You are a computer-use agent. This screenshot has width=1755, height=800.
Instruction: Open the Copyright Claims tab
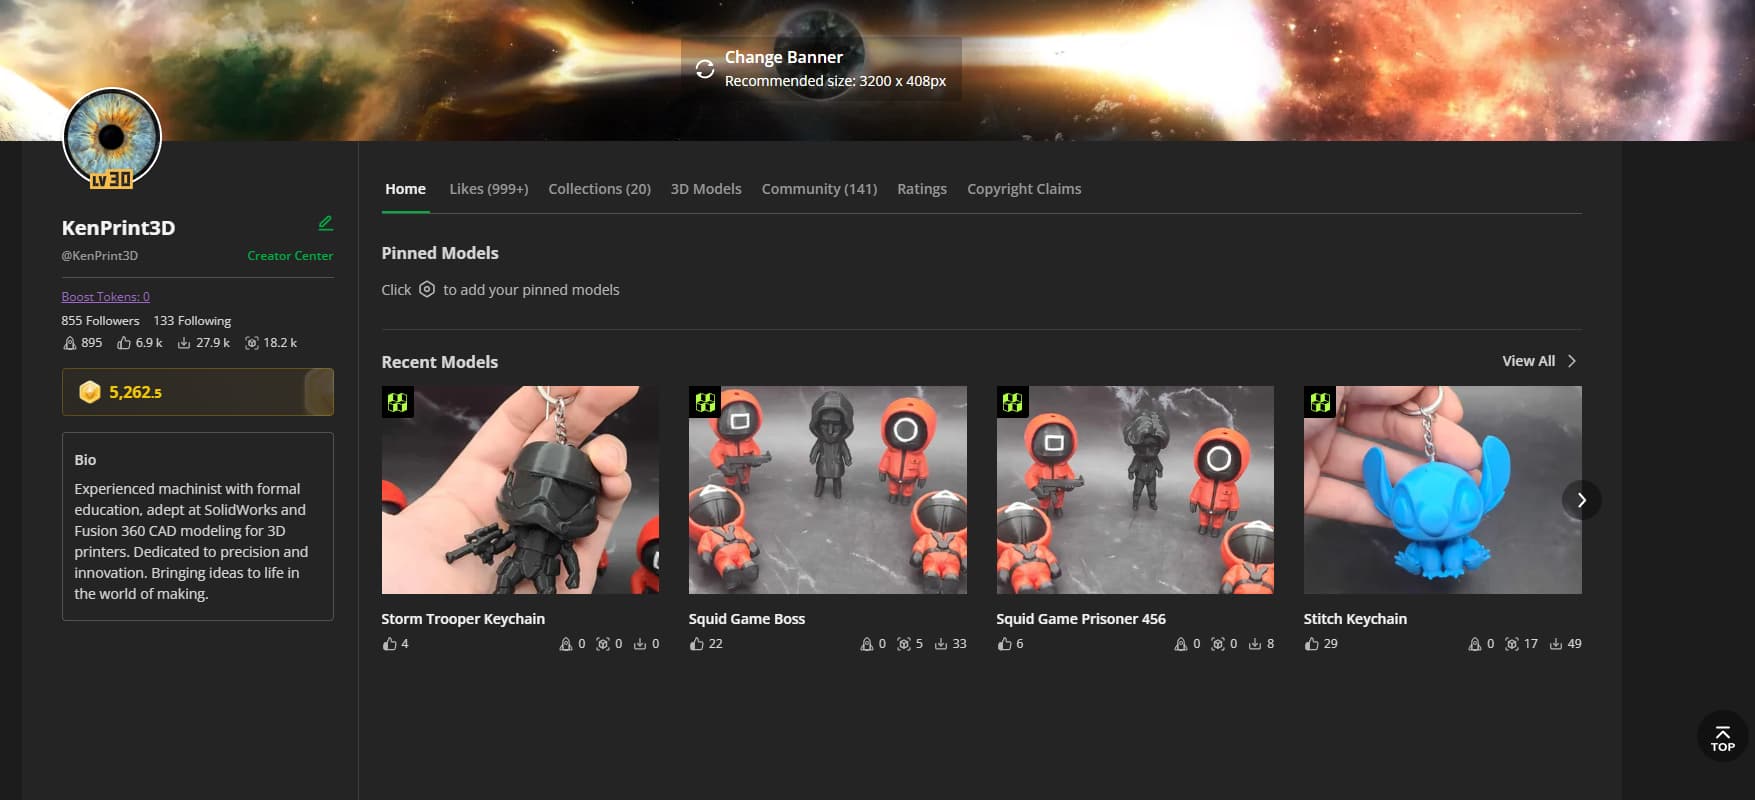1024,189
